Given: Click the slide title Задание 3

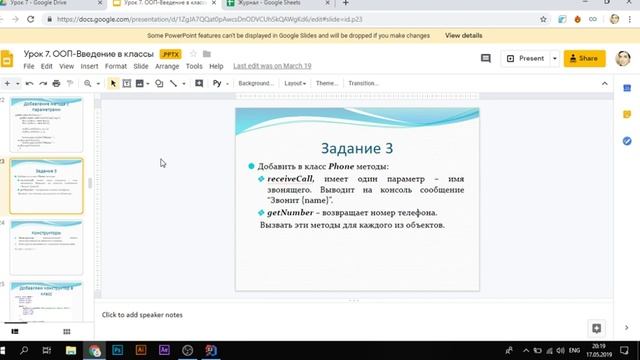Looking at the screenshot, I should [x=357, y=148].
